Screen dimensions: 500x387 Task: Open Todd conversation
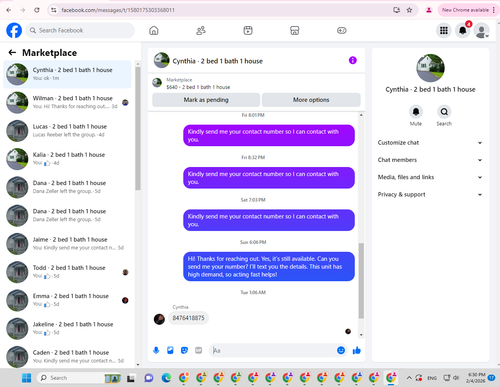pos(68,272)
